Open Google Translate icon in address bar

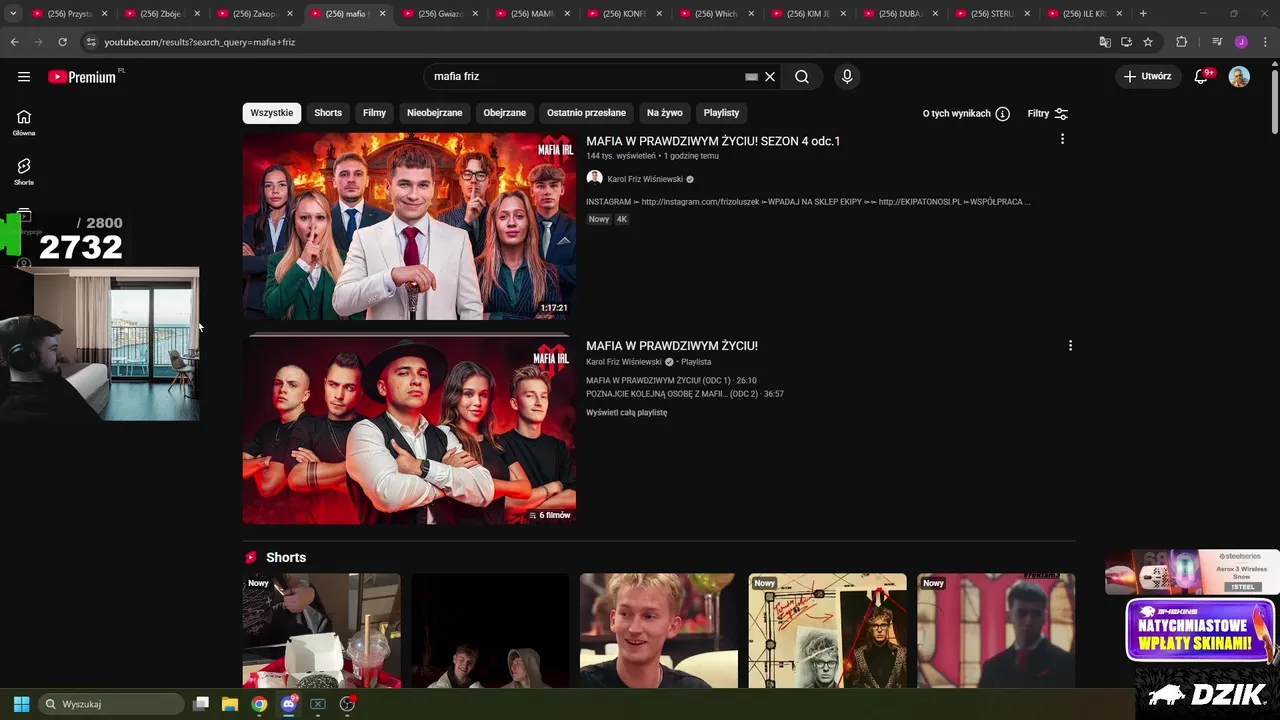click(x=1105, y=42)
